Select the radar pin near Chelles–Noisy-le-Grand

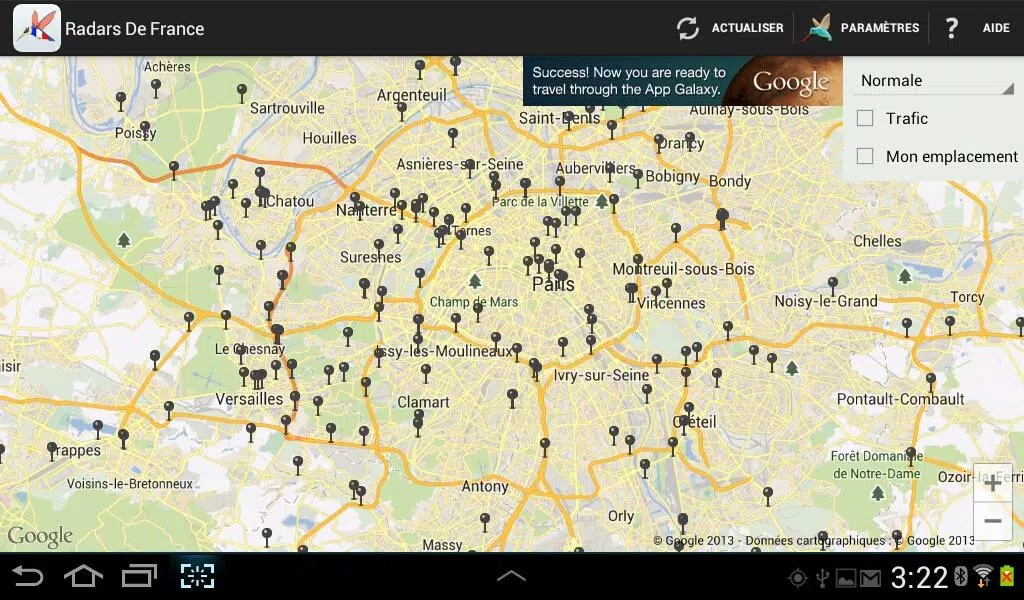833,285
